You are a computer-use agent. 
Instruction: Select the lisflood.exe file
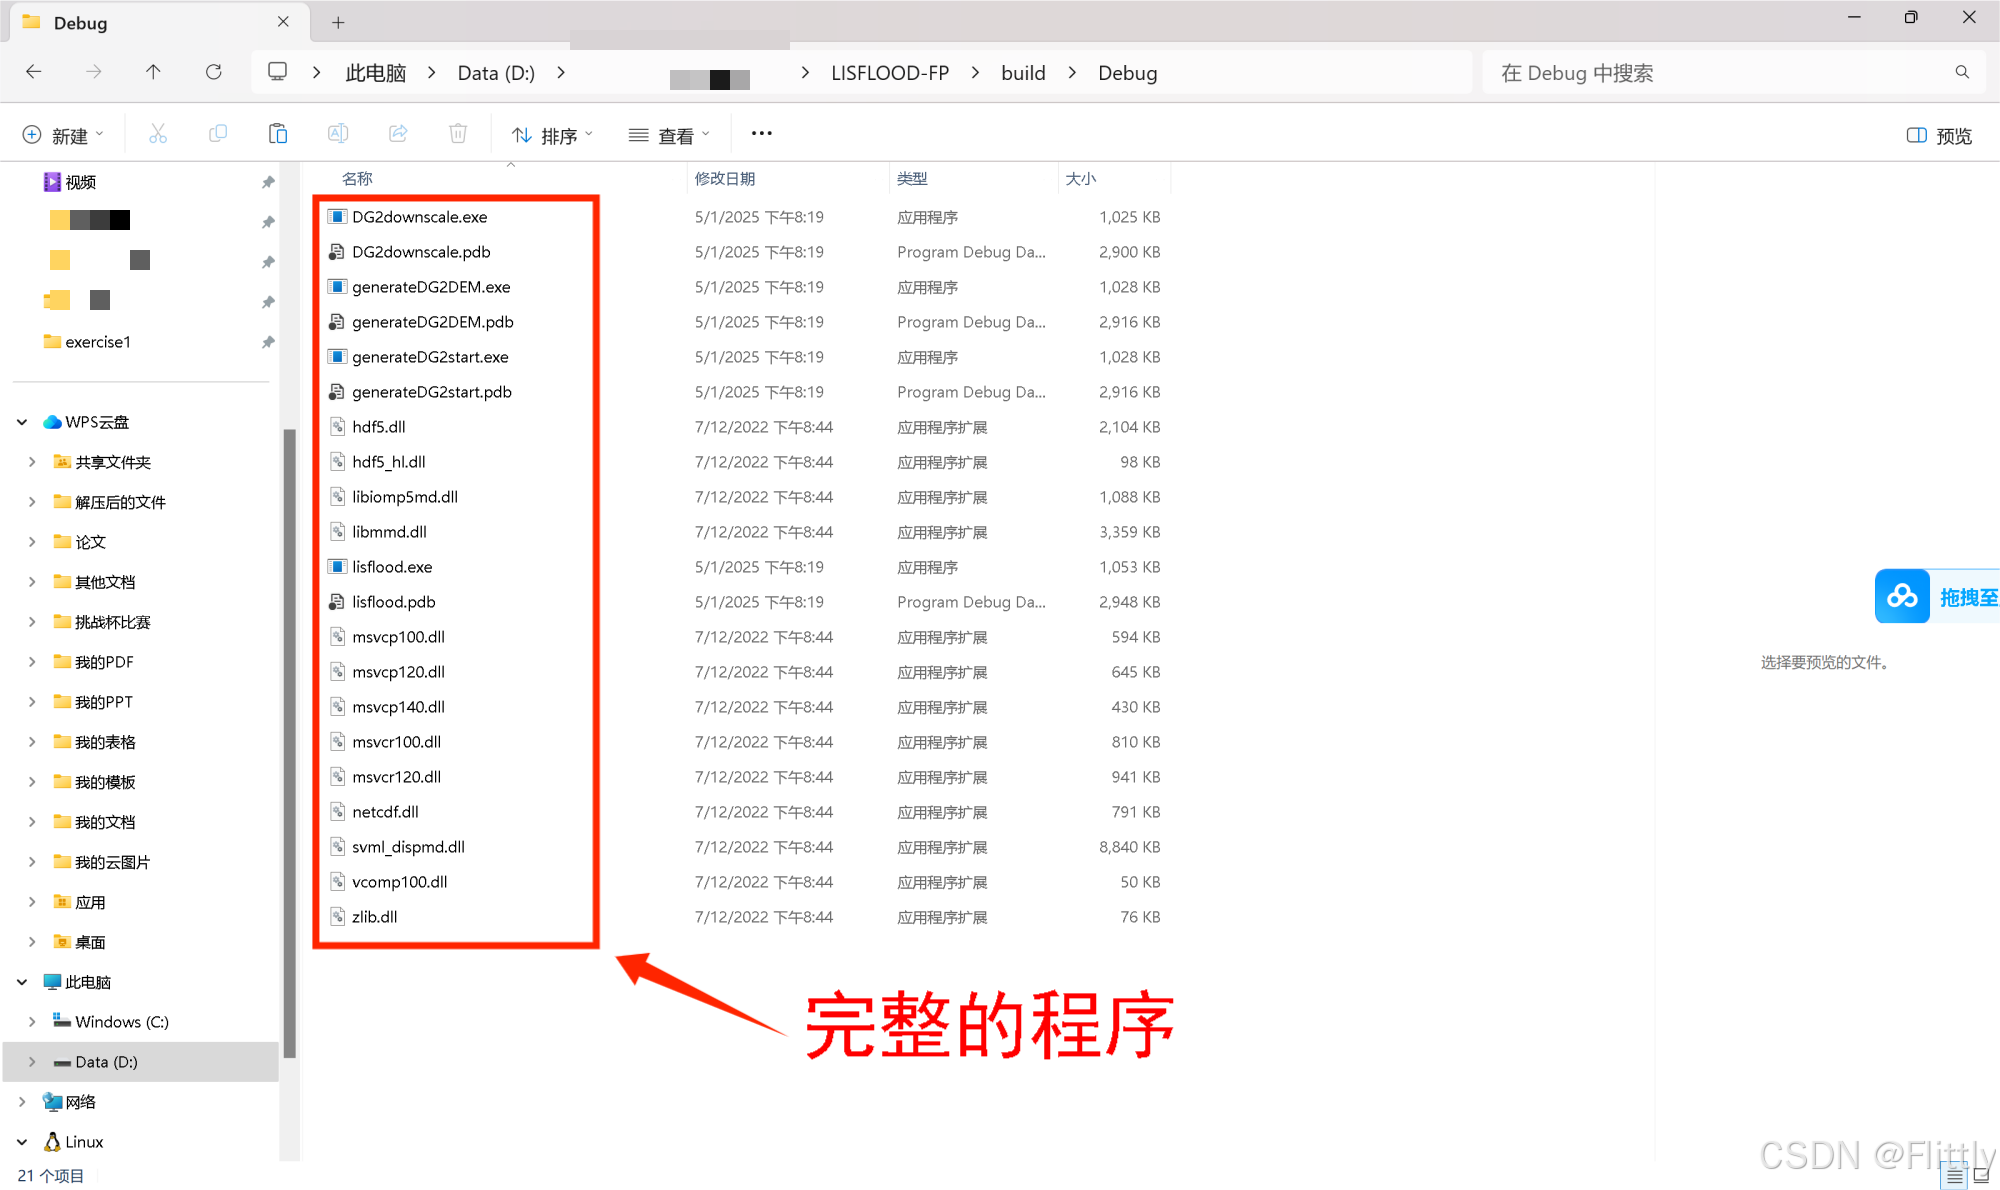tap(391, 566)
